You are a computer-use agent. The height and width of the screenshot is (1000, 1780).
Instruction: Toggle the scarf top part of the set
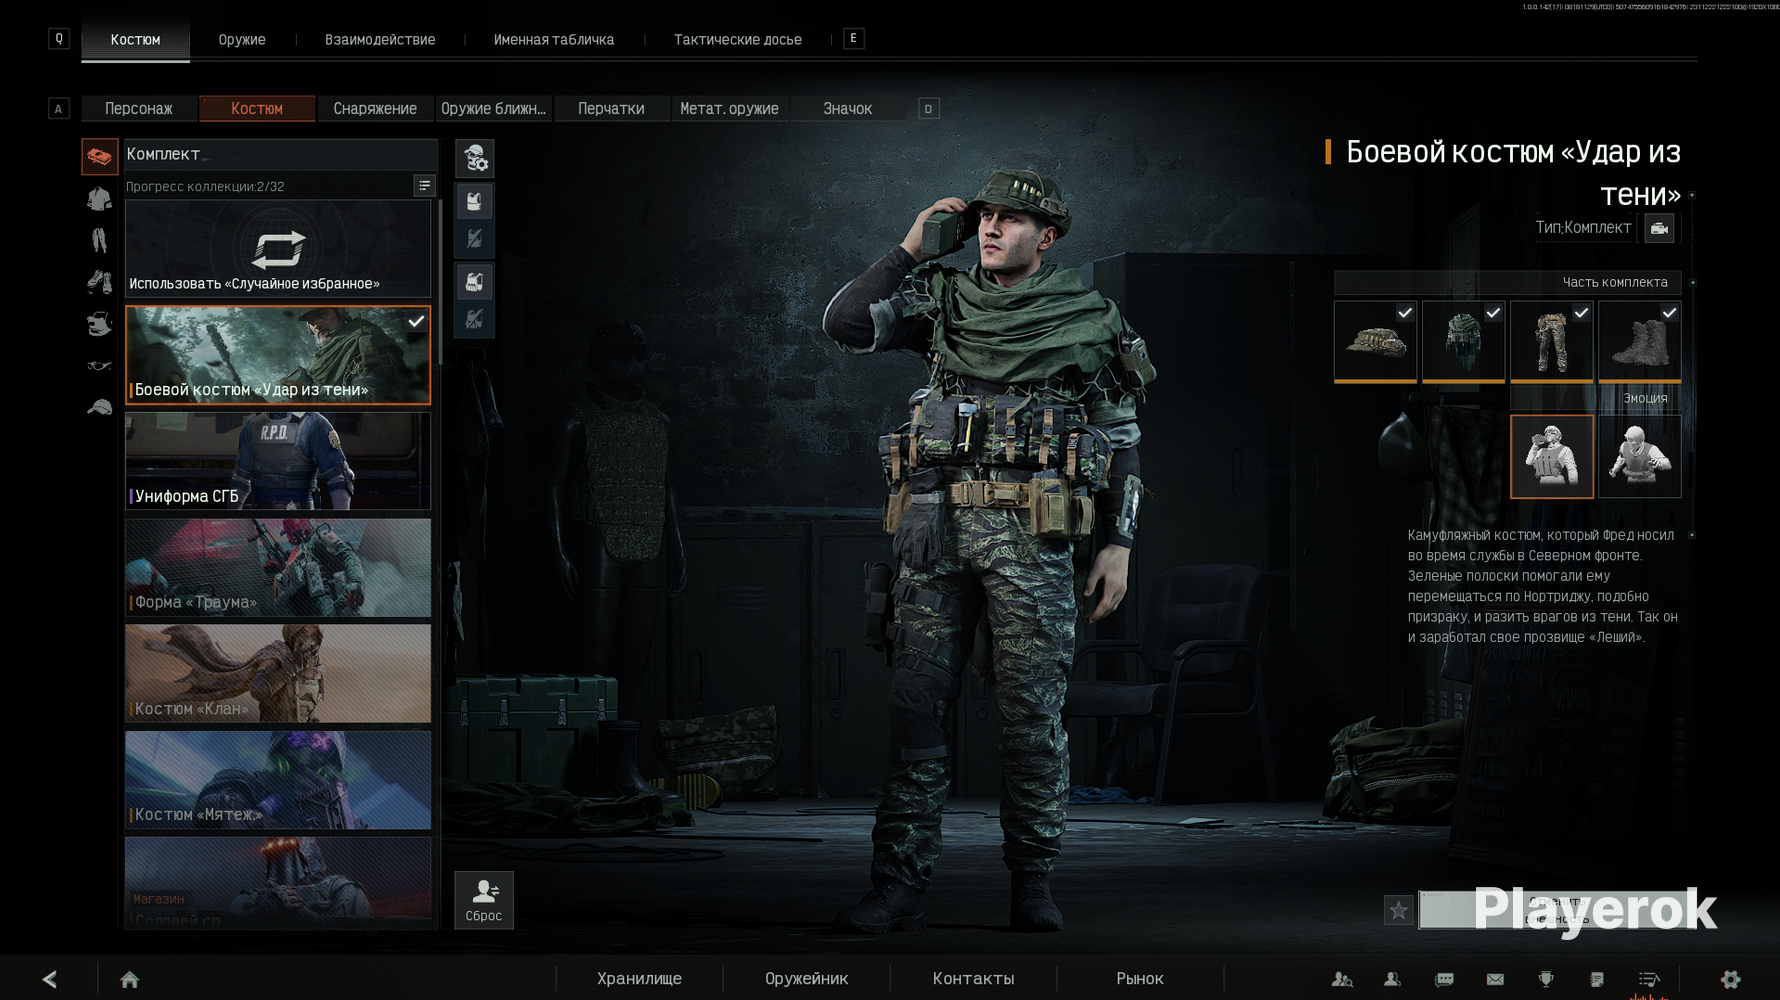(1464, 342)
